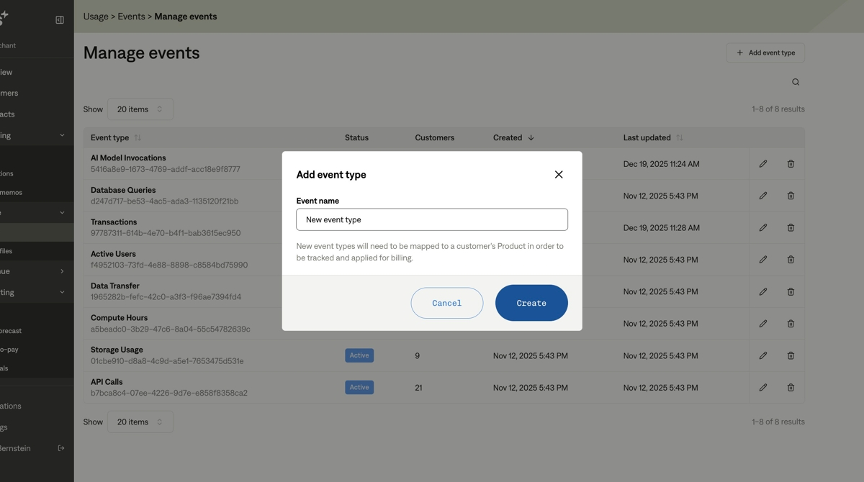Open the top items-per-page dropdown
Image resolution: width=864 pixels, height=482 pixels.
point(140,109)
